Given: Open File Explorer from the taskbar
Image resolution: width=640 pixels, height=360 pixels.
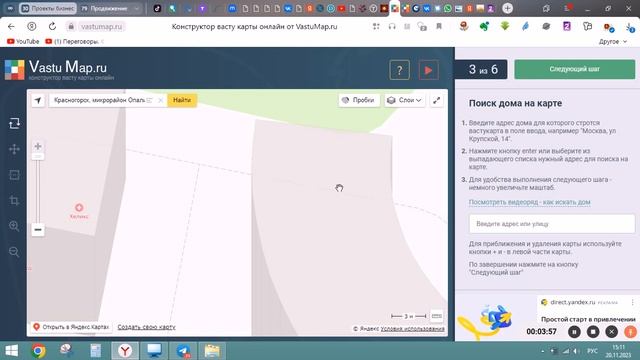Looking at the screenshot, I should click(212, 351).
